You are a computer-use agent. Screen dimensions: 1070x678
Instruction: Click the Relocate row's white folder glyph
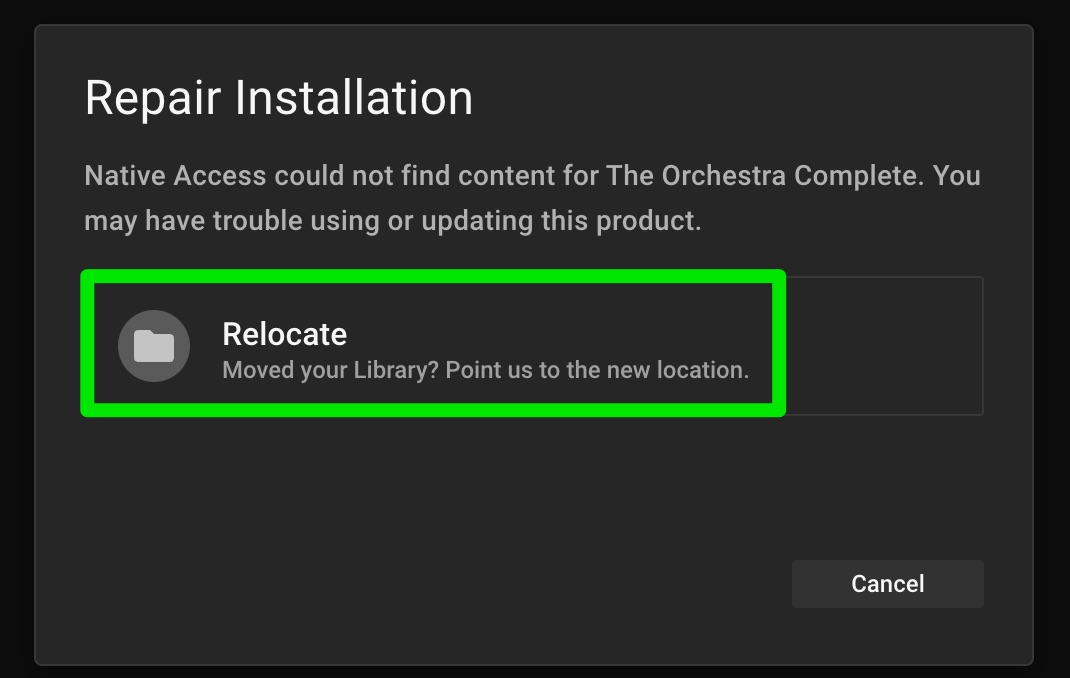click(x=154, y=346)
